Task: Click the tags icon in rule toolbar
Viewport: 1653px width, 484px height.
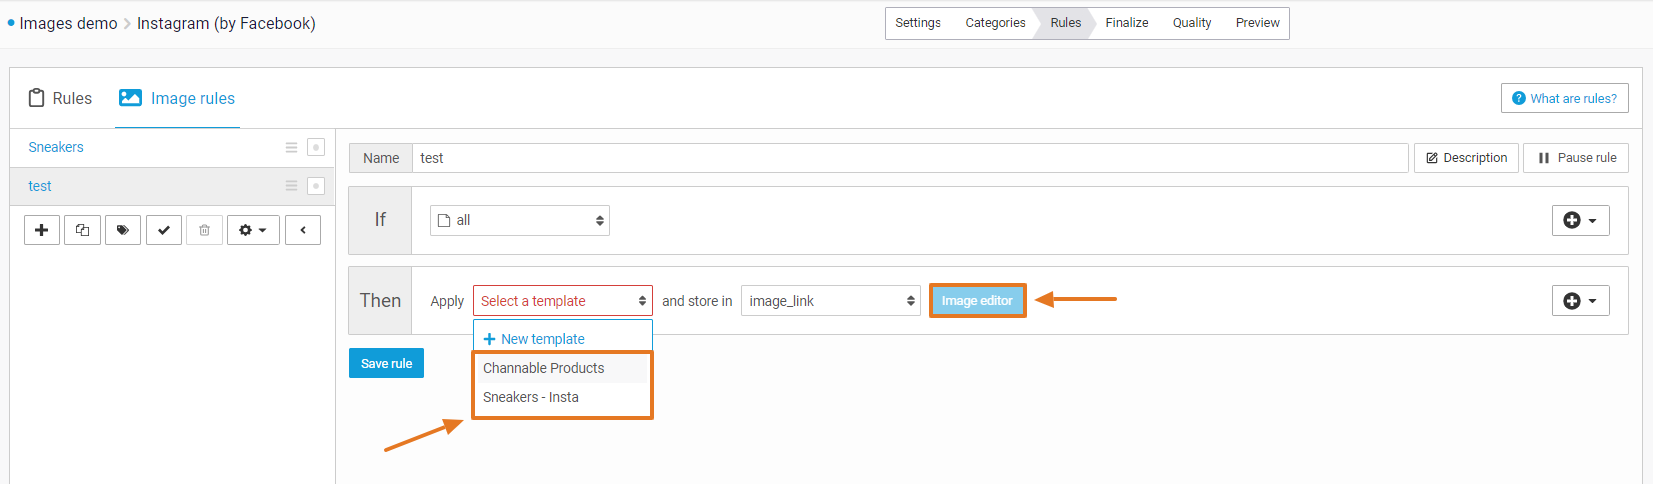Action: click(x=123, y=230)
